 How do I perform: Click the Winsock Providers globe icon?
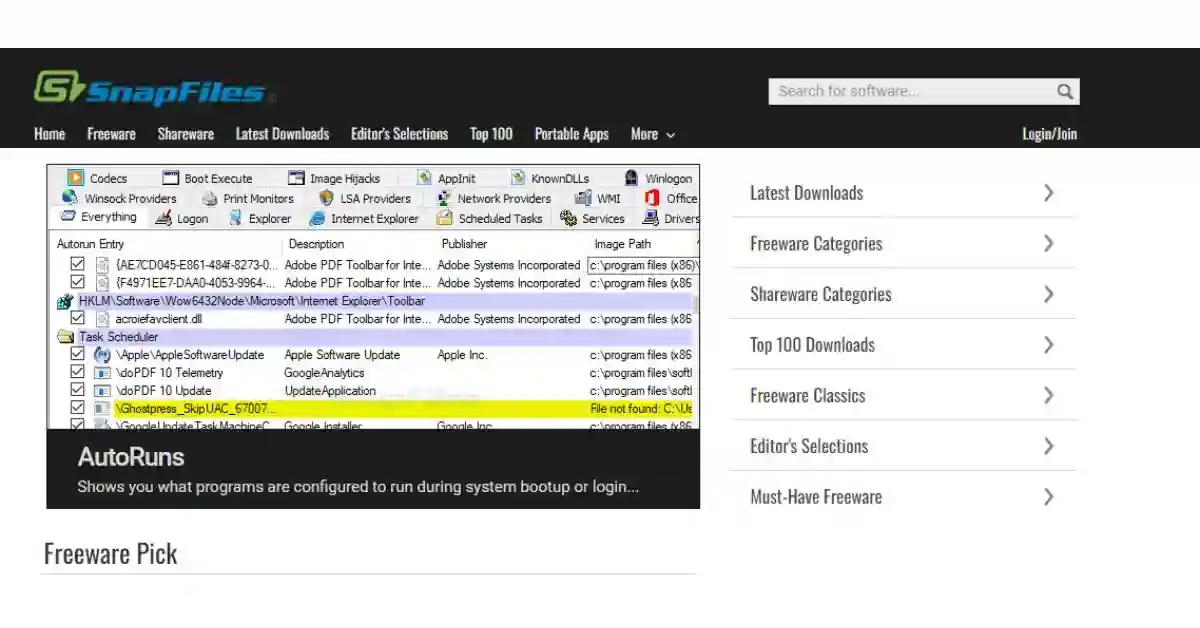[70, 198]
